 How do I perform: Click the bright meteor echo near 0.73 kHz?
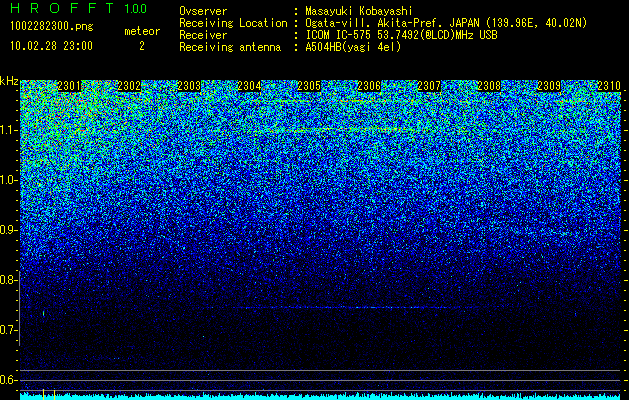click(x=43, y=313)
